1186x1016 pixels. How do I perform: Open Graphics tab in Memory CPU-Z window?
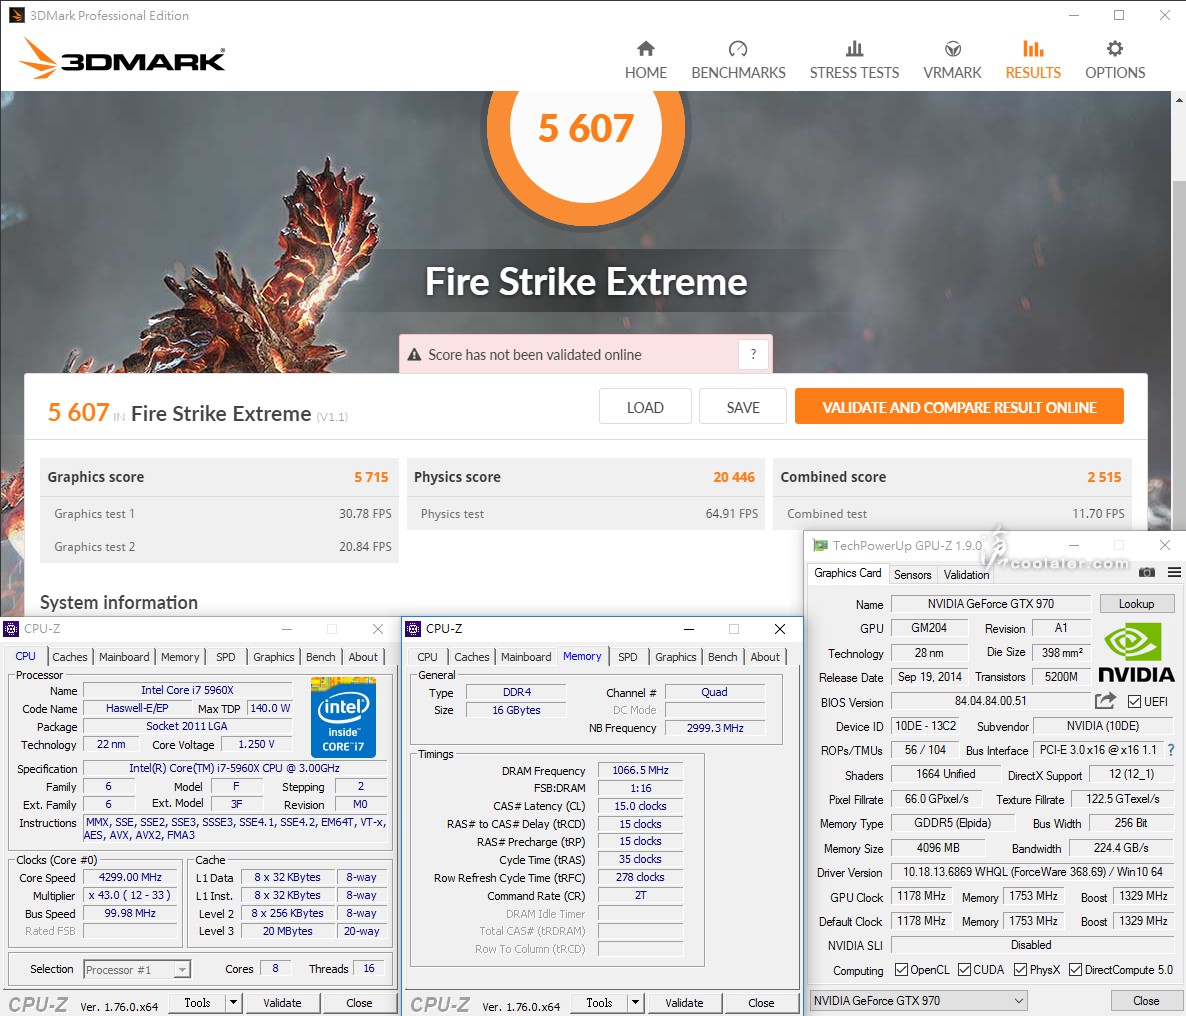675,657
